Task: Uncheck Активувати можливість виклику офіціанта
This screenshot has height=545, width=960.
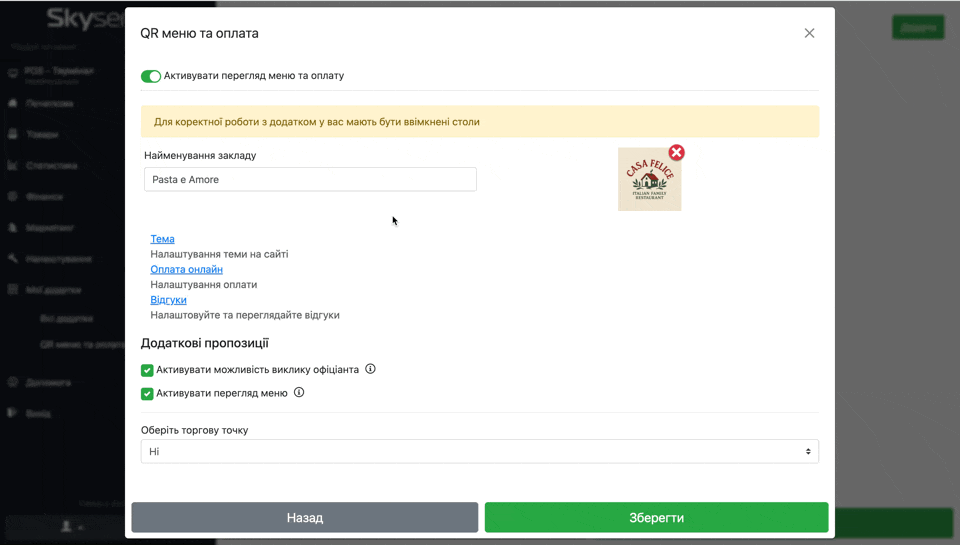Action: point(147,370)
